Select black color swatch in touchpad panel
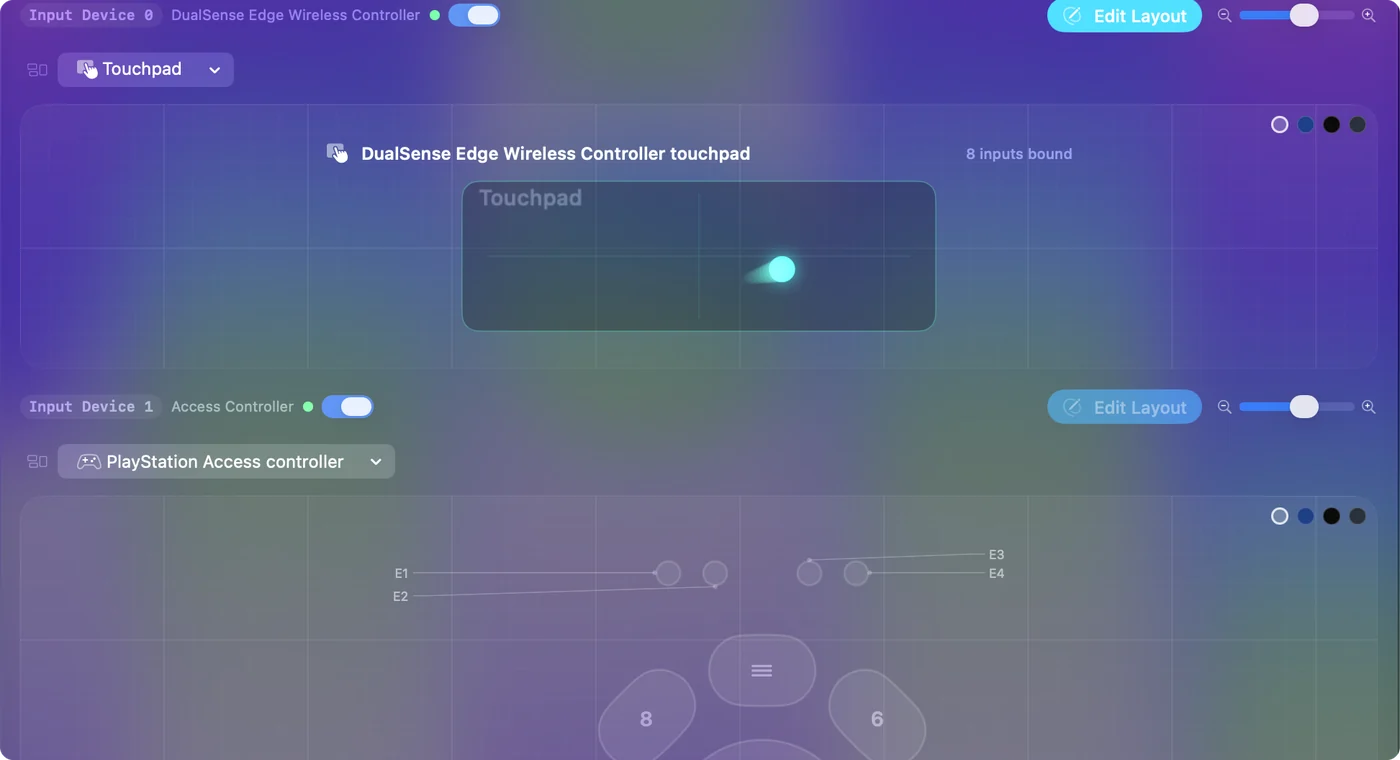This screenshot has width=1400, height=760. pyautogui.click(x=1331, y=125)
